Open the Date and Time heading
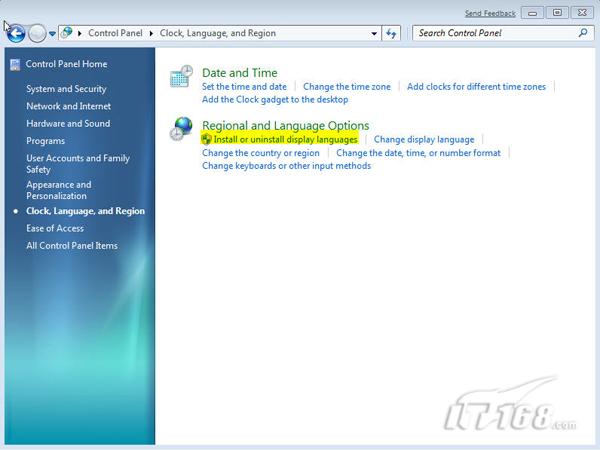The image size is (600, 450). pos(240,73)
